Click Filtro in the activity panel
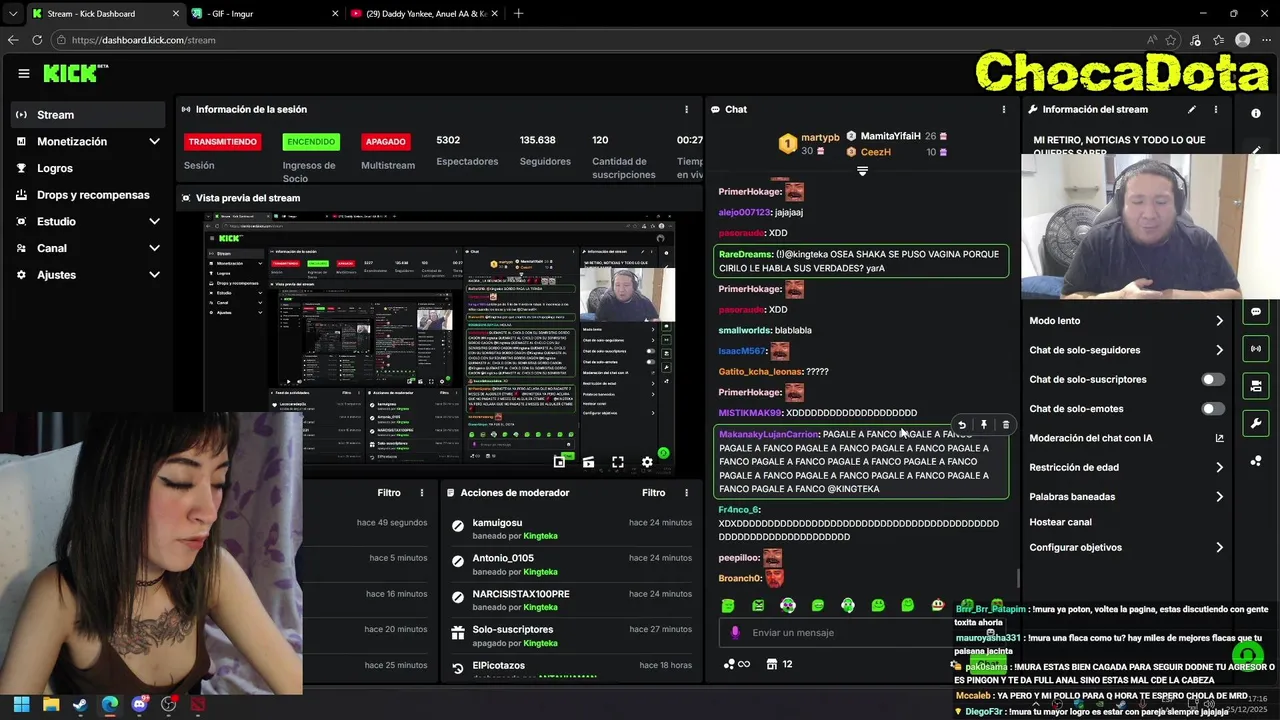 click(x=389, y=492)
